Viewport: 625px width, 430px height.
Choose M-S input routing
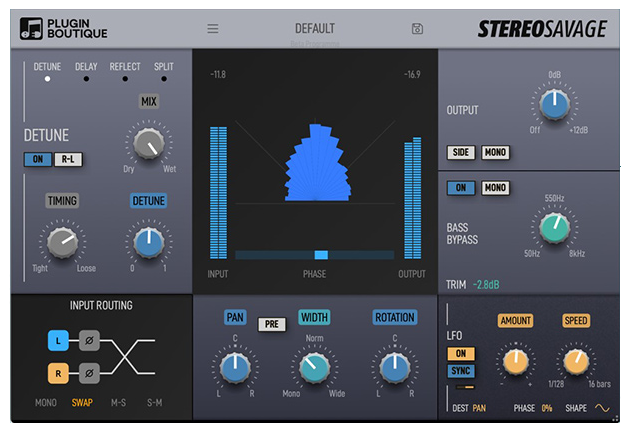tap(118, 403)
